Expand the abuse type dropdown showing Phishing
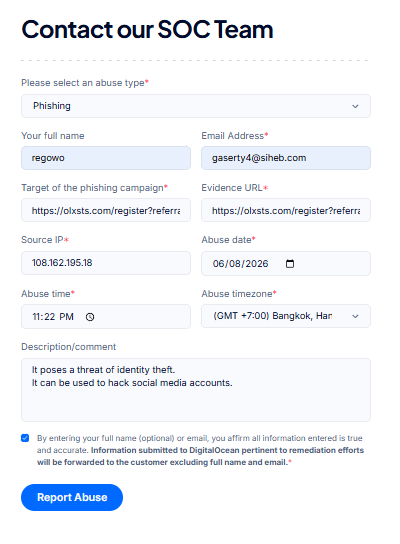The width and height of the screenshot is (400, 544). (x=196, y=106)
